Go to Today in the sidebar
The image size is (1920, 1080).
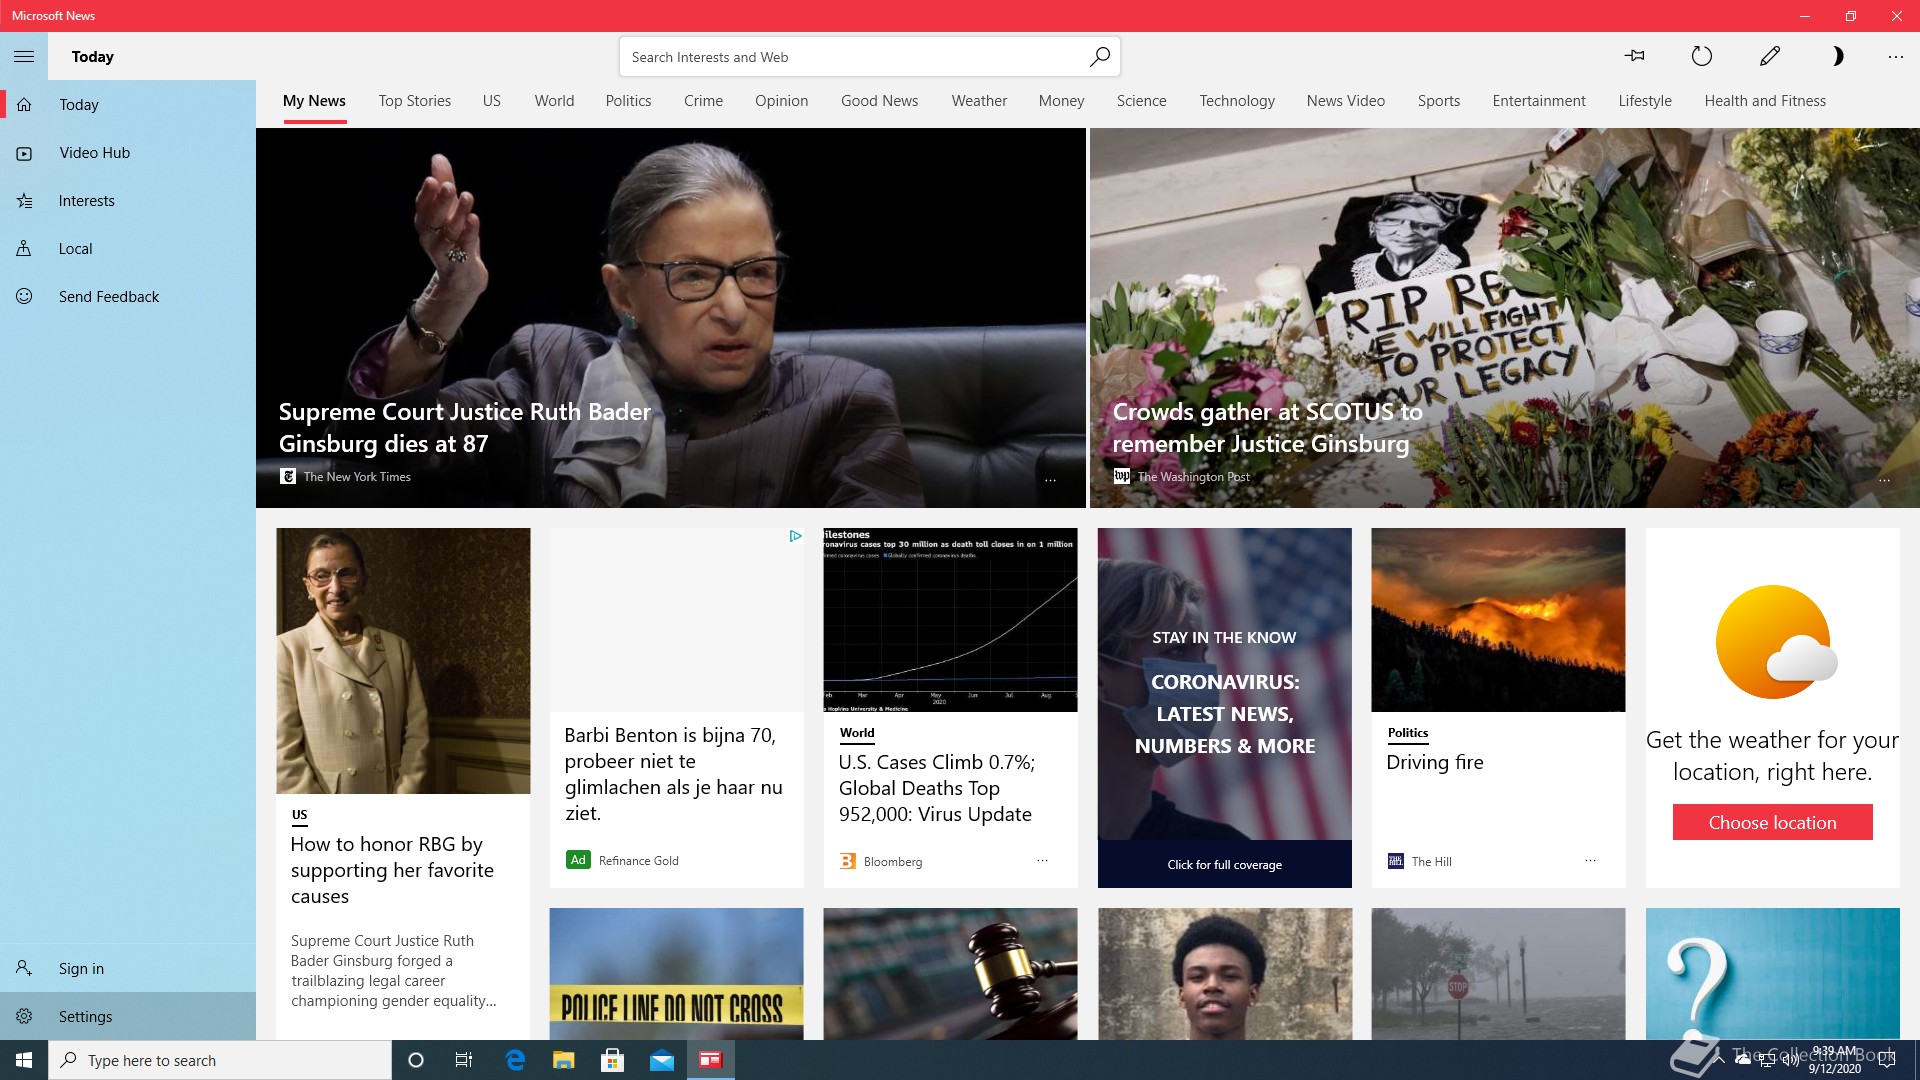coord(128,105)
